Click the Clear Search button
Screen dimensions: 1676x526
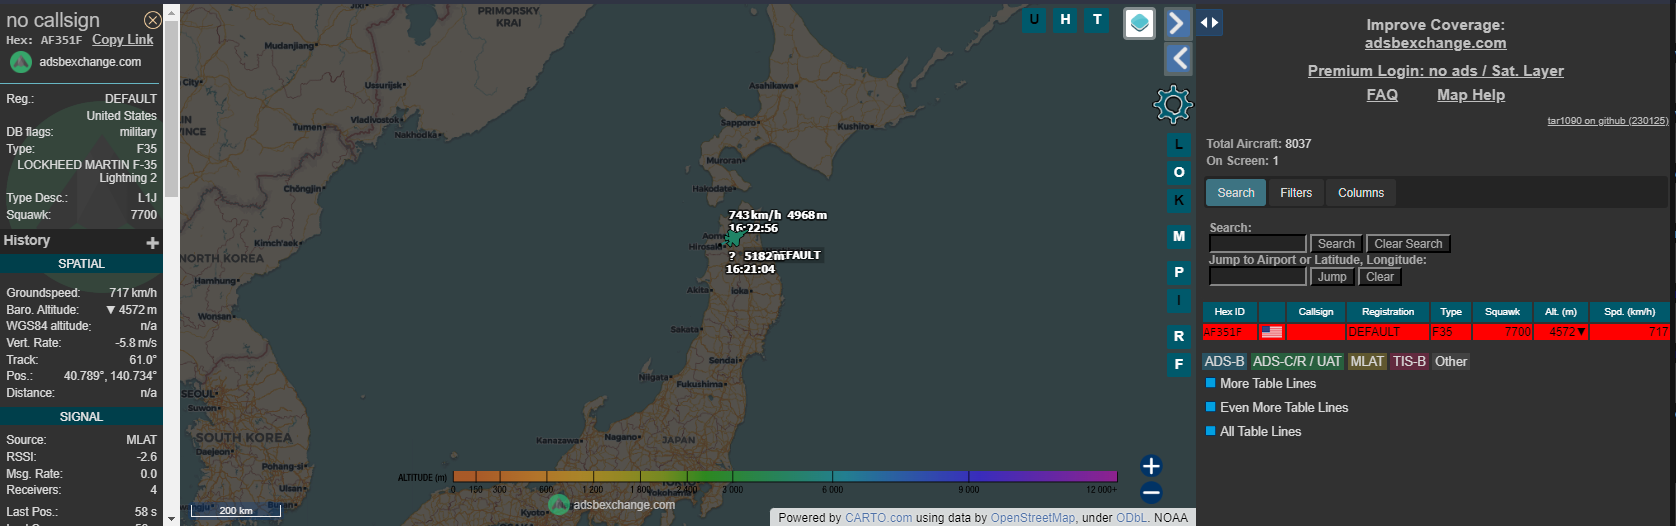[1408, 244]
